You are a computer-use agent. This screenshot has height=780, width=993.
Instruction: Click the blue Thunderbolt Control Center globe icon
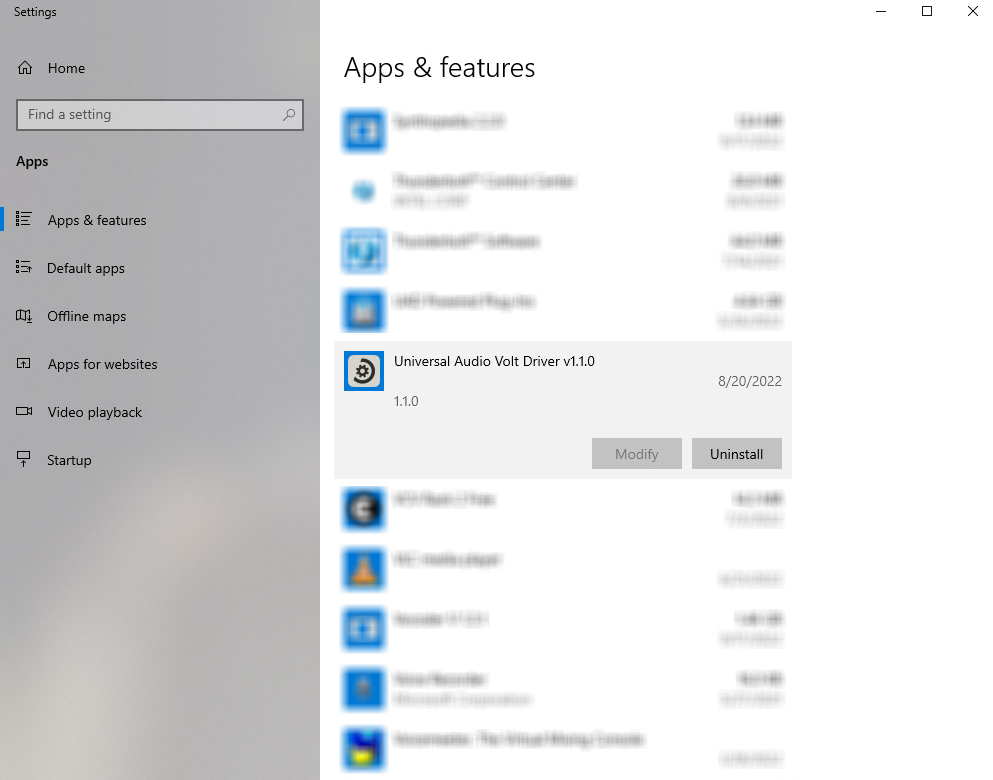(x=363, y=191)
